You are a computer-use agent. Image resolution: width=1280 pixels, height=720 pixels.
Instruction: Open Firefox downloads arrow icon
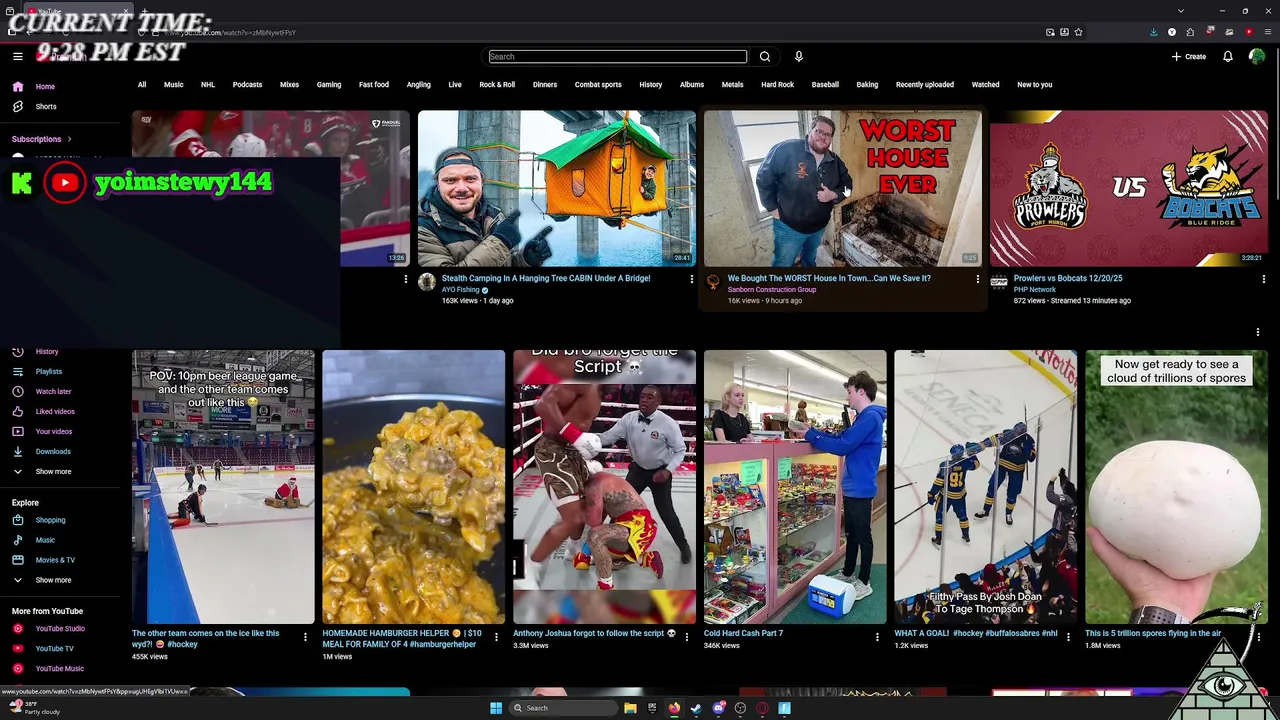1153,32
